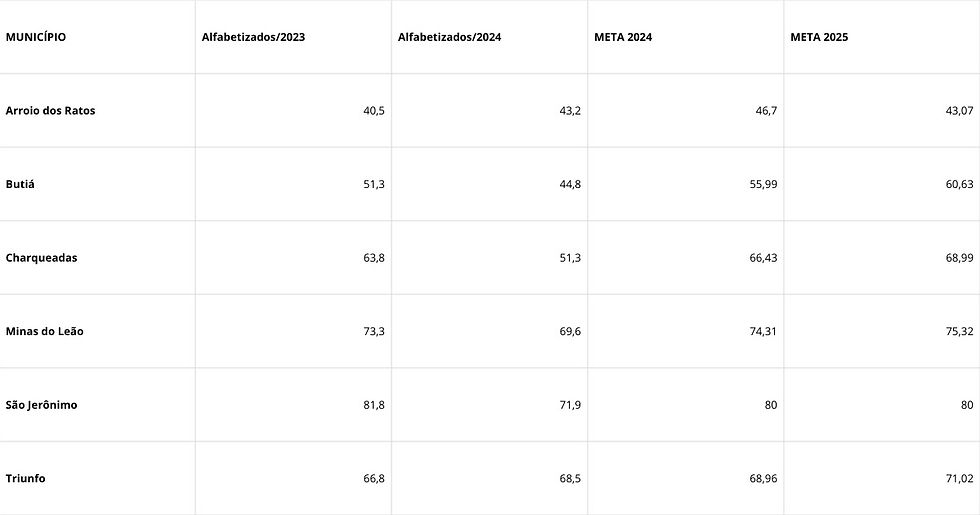Select São Jerônimo's 2023 value 81,8
The width and height of the screenshot is (980, 515).
click(374, 405)
